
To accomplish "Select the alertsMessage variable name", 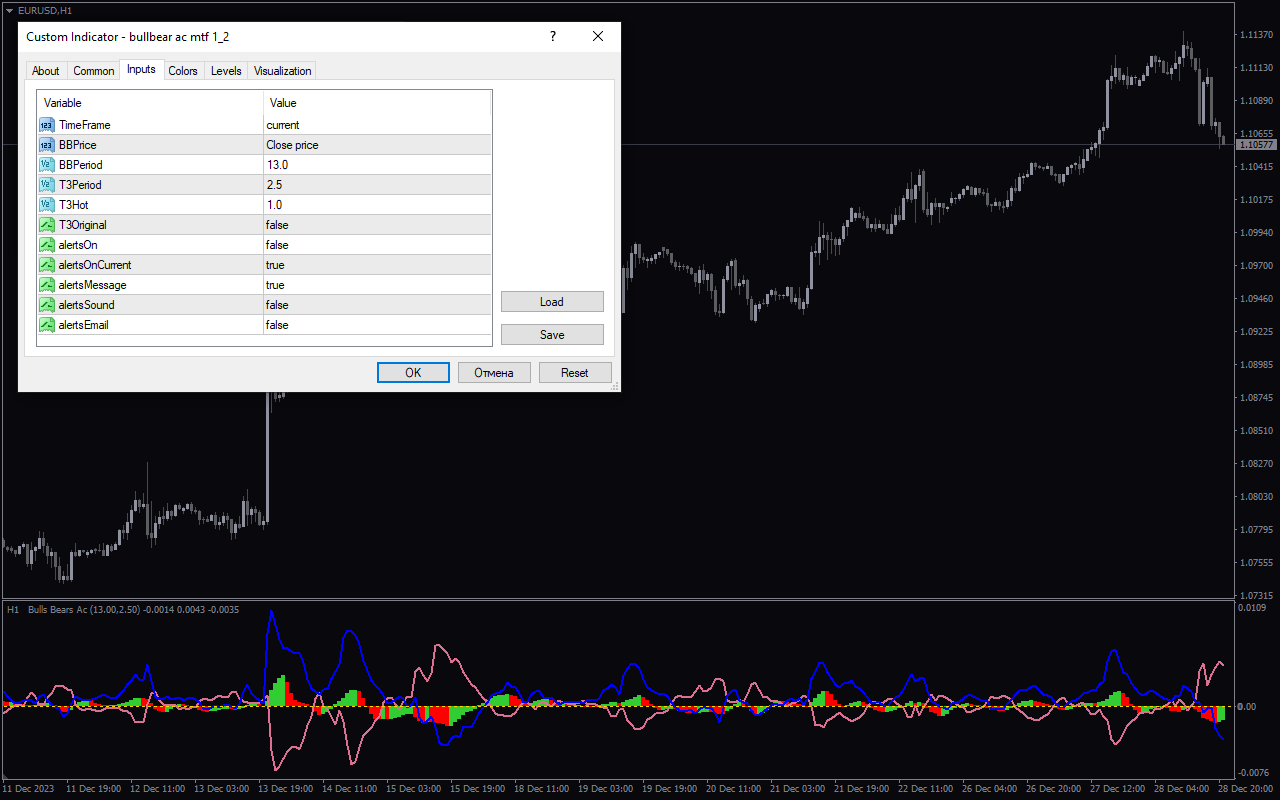I will [x=93, y=285].
